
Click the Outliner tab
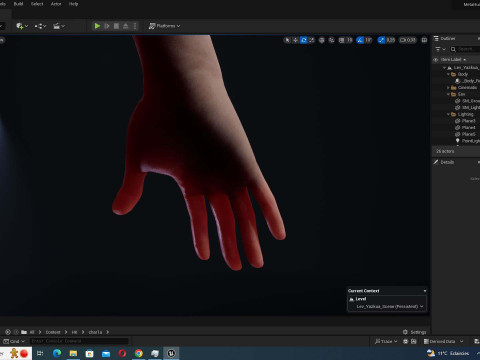point(445,39)
